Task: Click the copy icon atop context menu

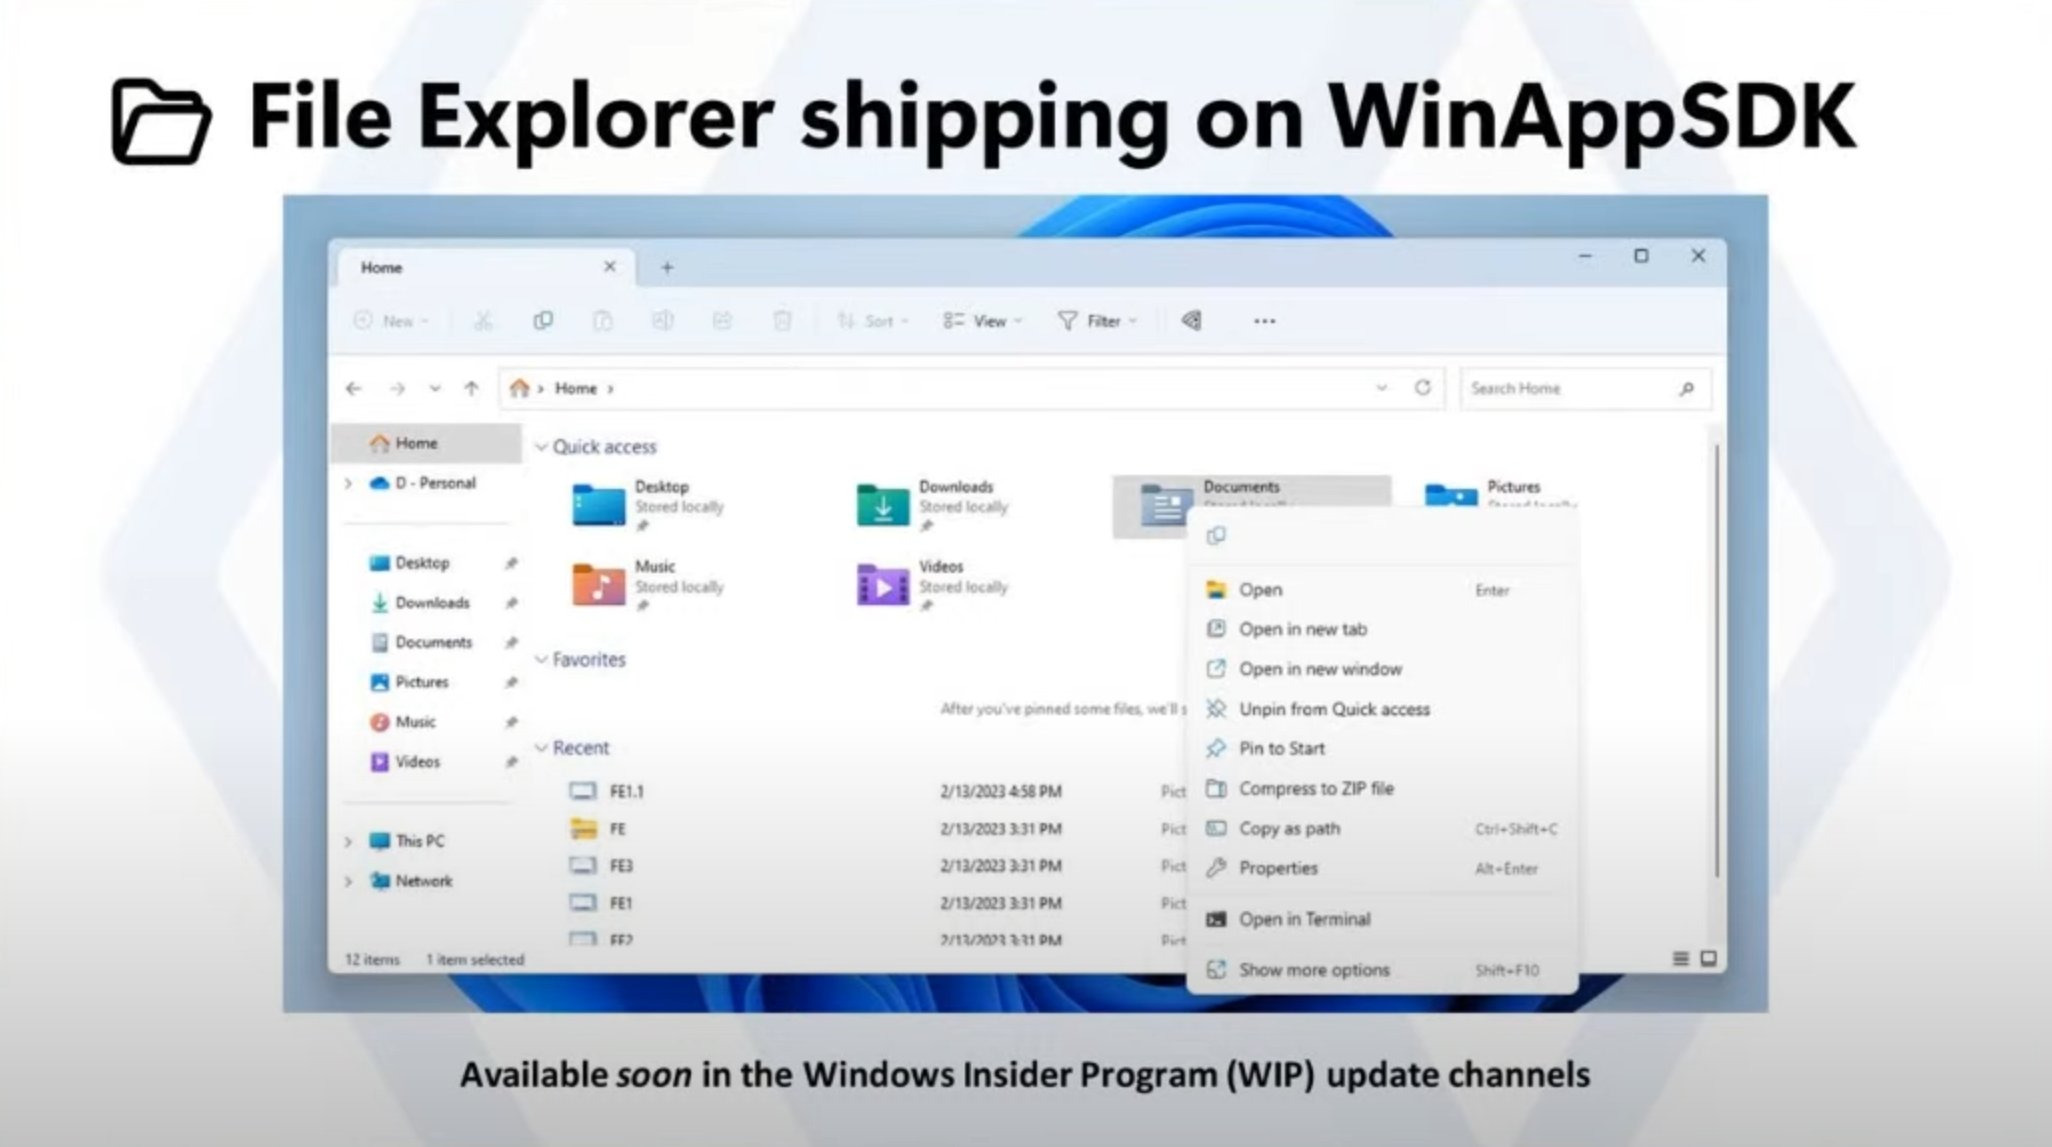Action: coord(1216,536)
